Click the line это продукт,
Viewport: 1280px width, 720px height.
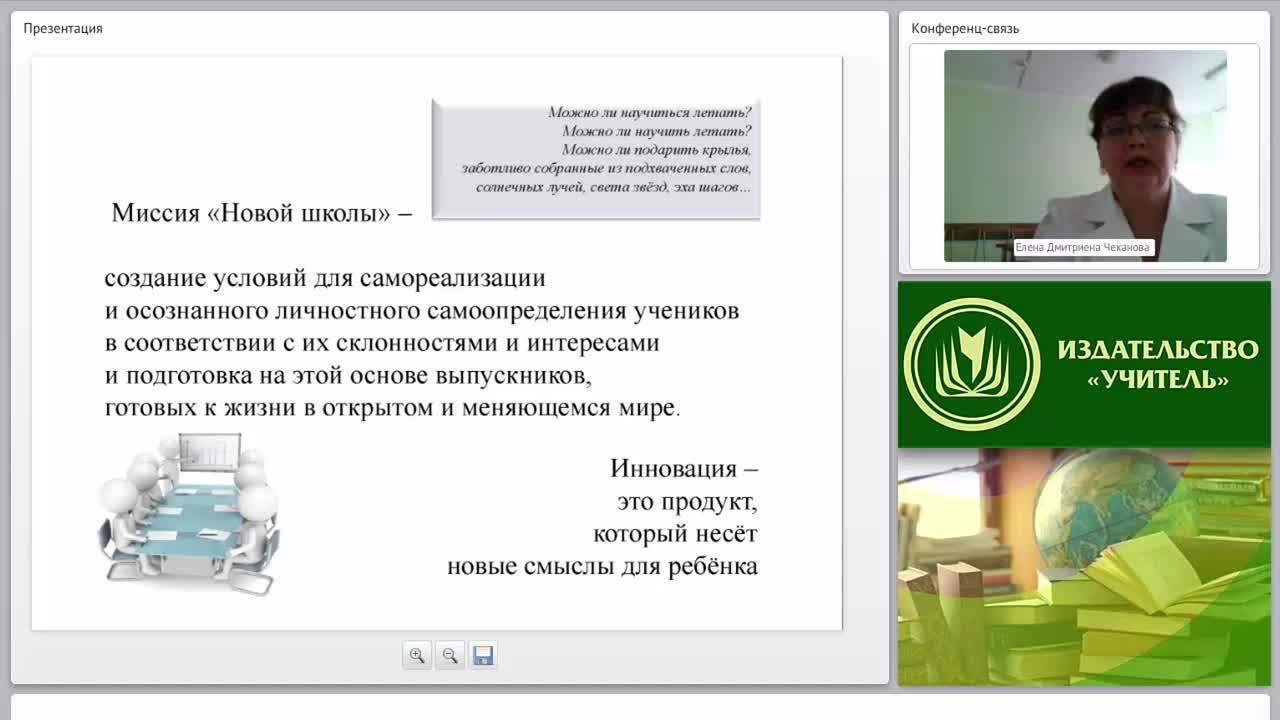pos(687,501)
